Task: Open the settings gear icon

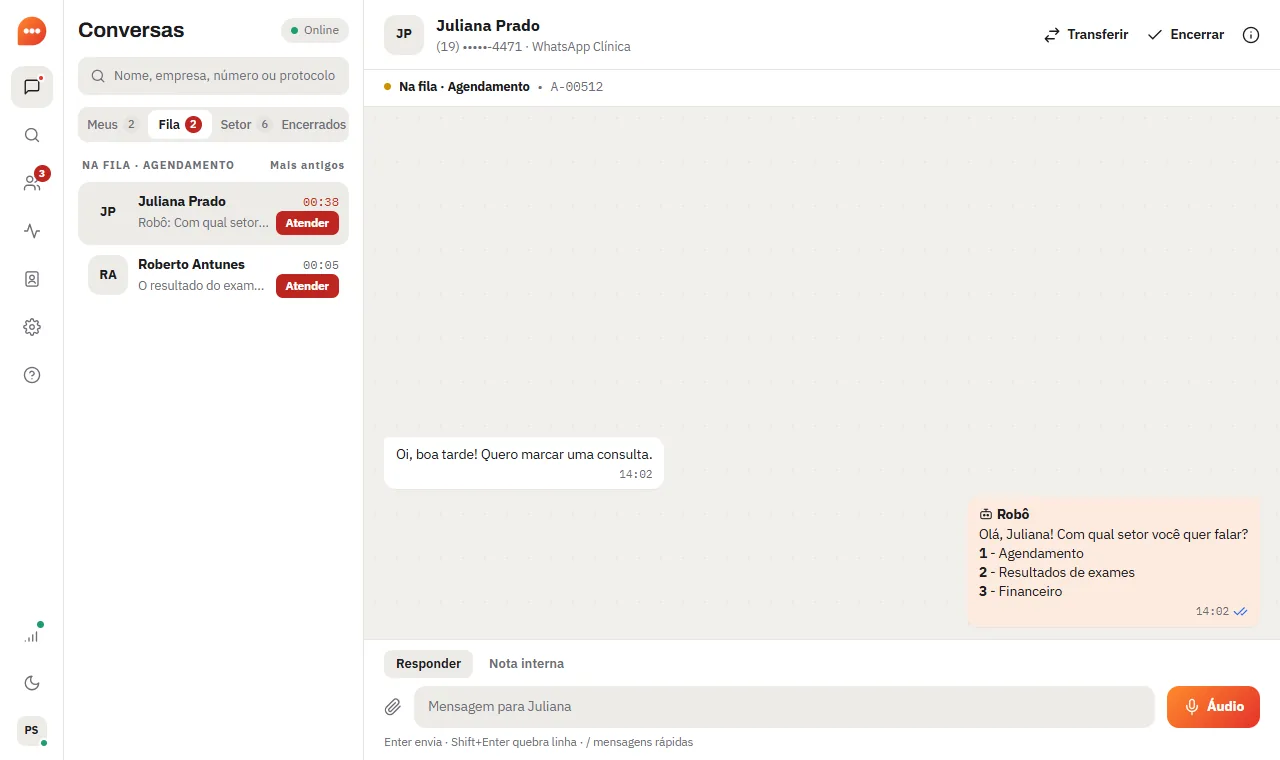Action: click(32, 327)
